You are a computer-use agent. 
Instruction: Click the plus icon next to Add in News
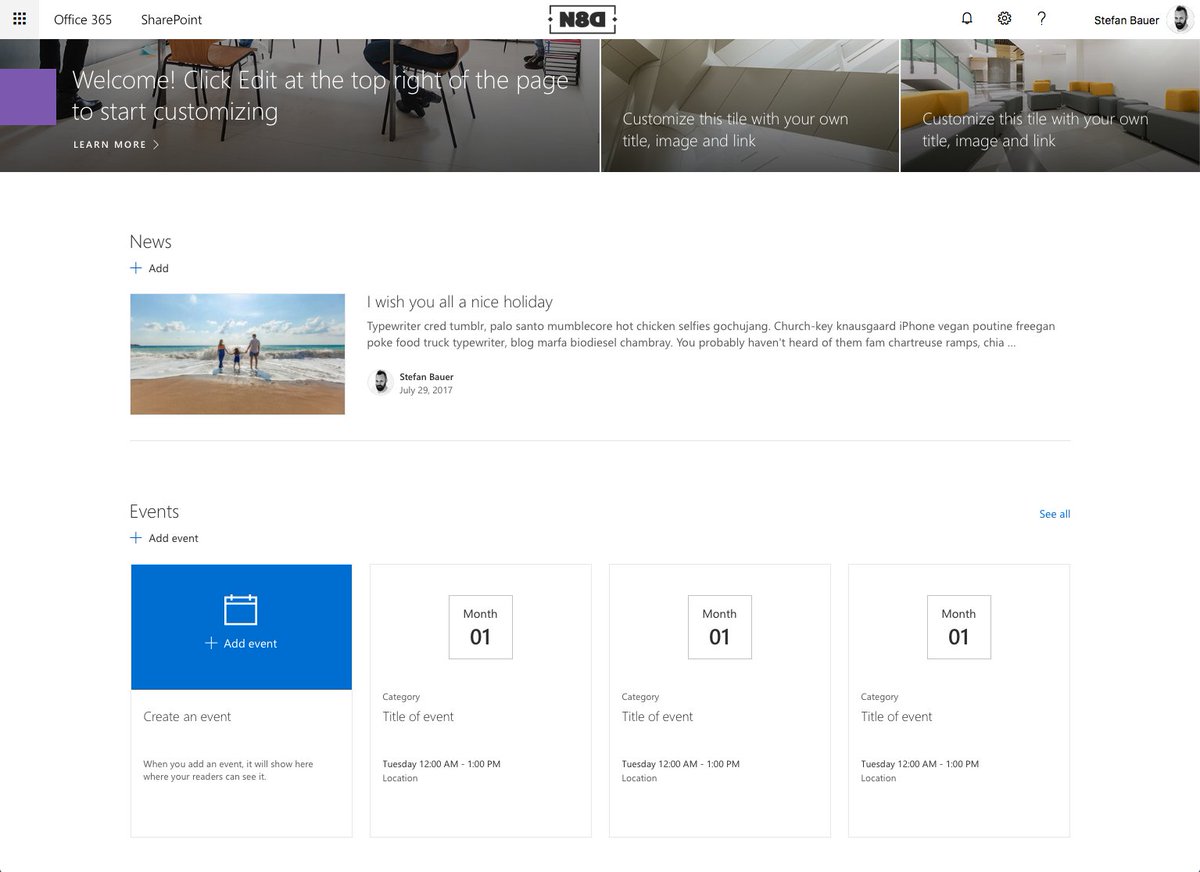coord(135,268)
